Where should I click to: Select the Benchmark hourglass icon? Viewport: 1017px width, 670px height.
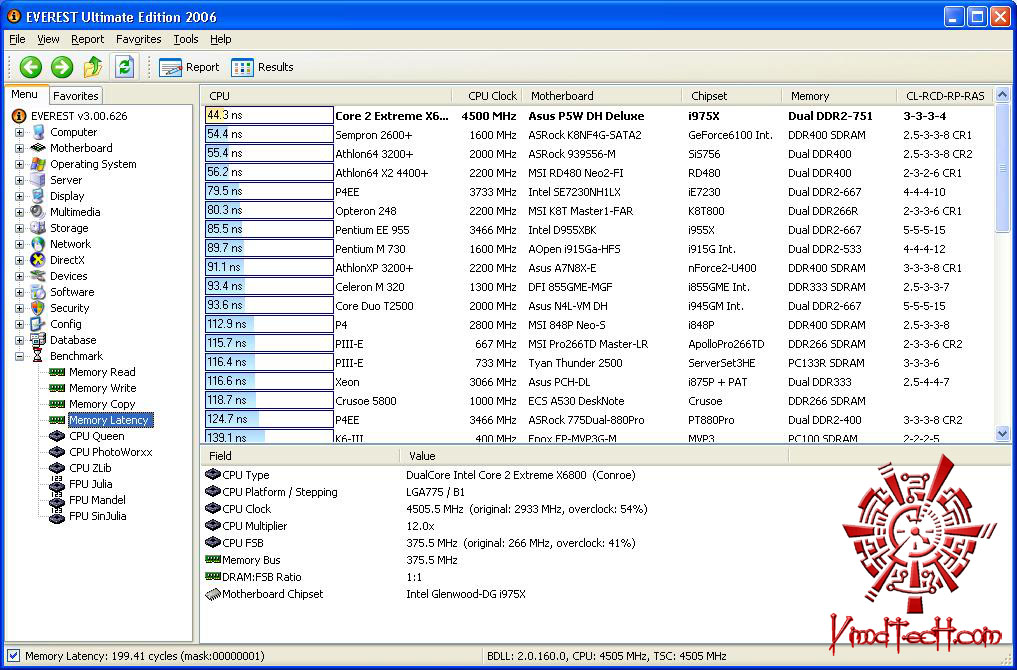pyautogui.click(x=38, y=356)
